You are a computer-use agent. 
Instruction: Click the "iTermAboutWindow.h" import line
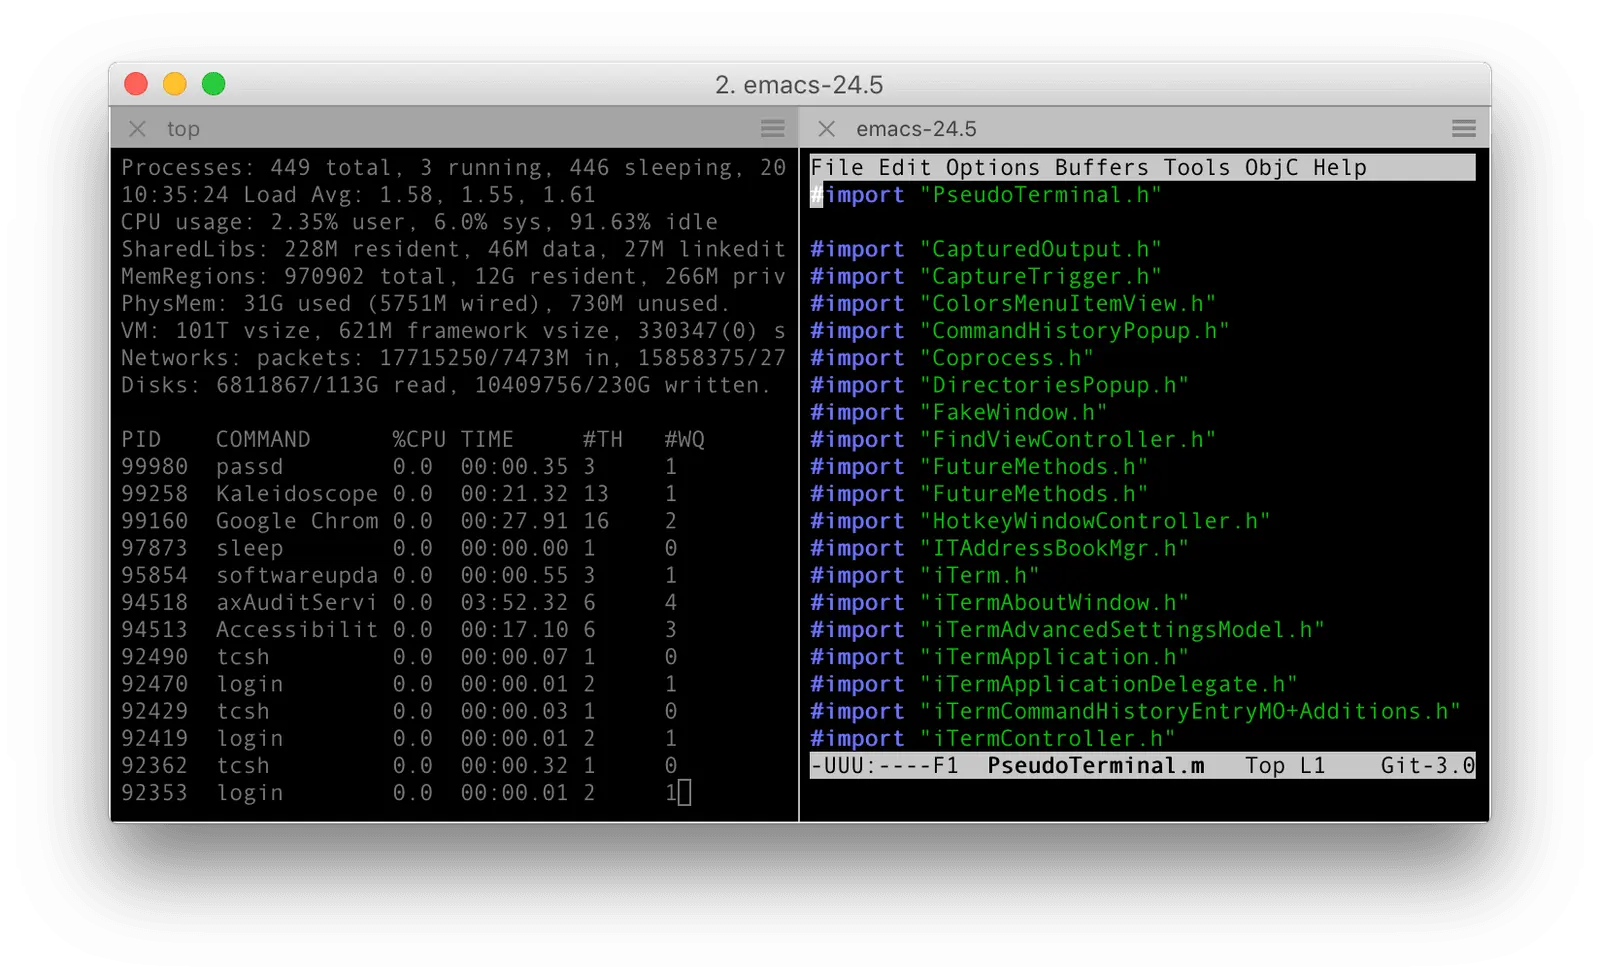(1000, 603)
